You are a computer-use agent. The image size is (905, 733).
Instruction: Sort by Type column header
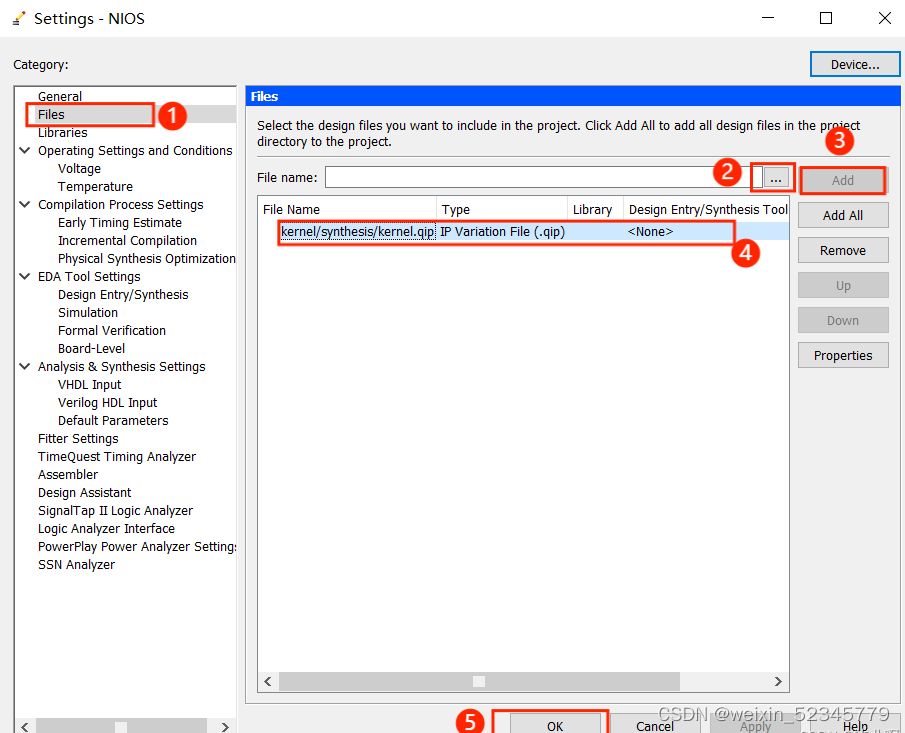click(502, 210)
